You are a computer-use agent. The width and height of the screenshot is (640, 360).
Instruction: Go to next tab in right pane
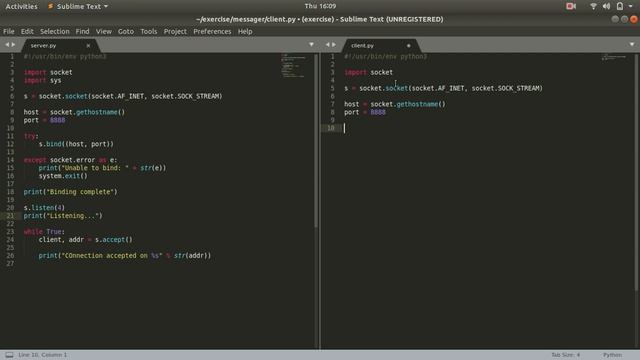coord(334,44)
